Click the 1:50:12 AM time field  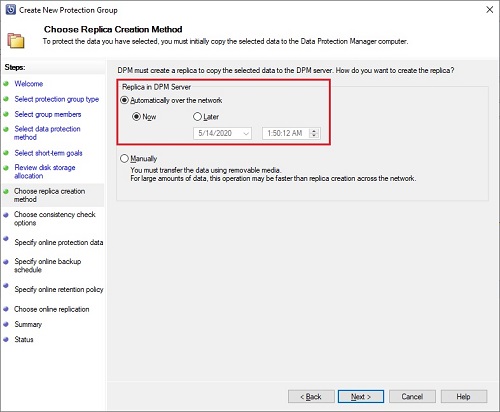pyautogui.click(x=291, y=133)
